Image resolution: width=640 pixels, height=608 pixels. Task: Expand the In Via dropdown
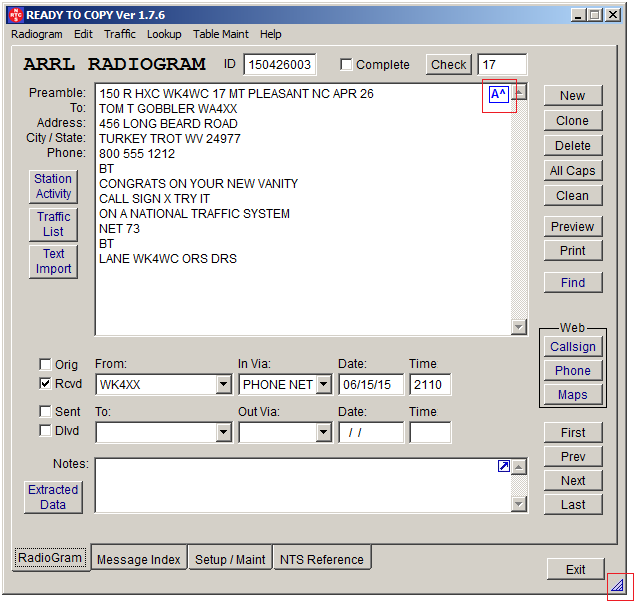click(323, 385)
